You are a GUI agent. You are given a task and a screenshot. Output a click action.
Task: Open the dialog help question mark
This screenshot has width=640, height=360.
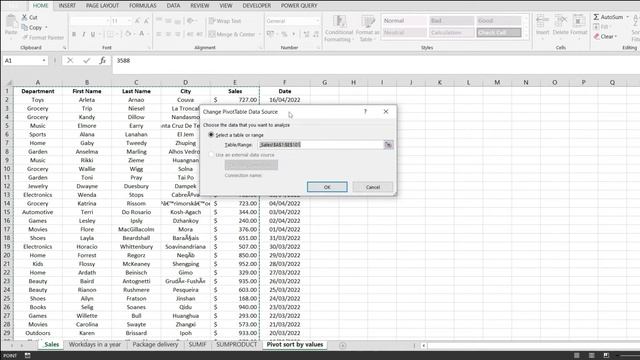point(365,111)
